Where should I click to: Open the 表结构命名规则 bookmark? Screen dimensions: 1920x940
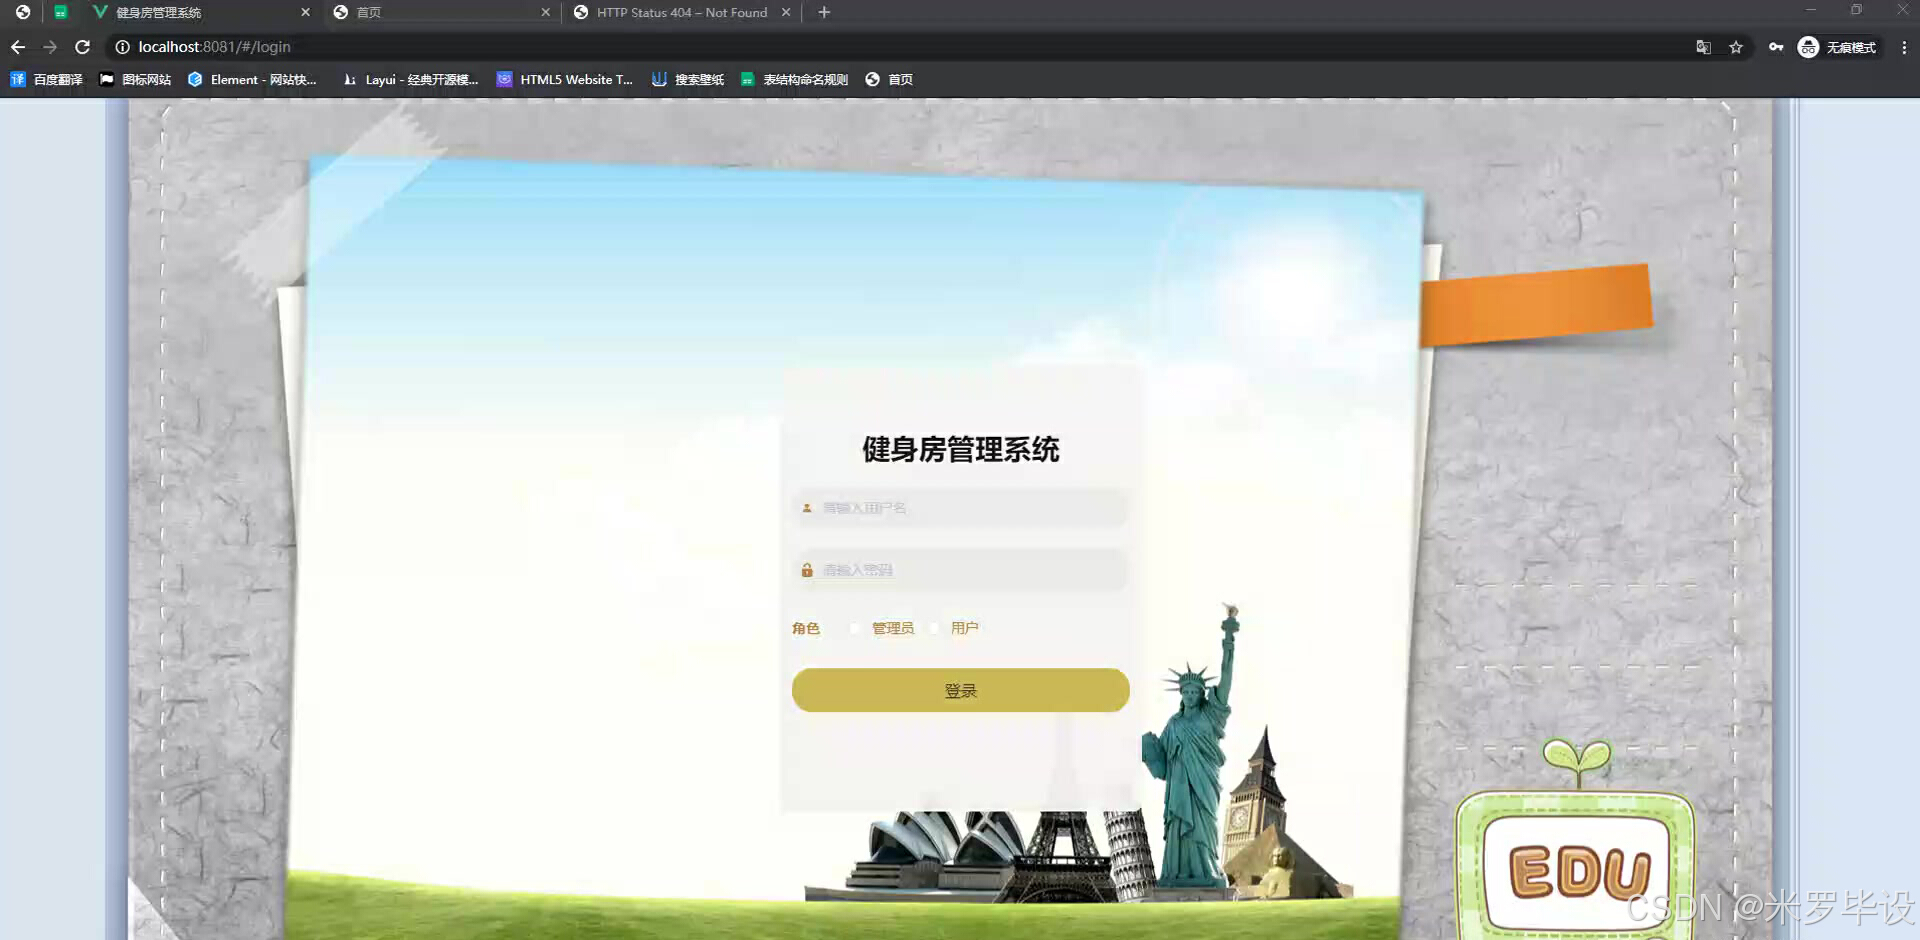794,79
